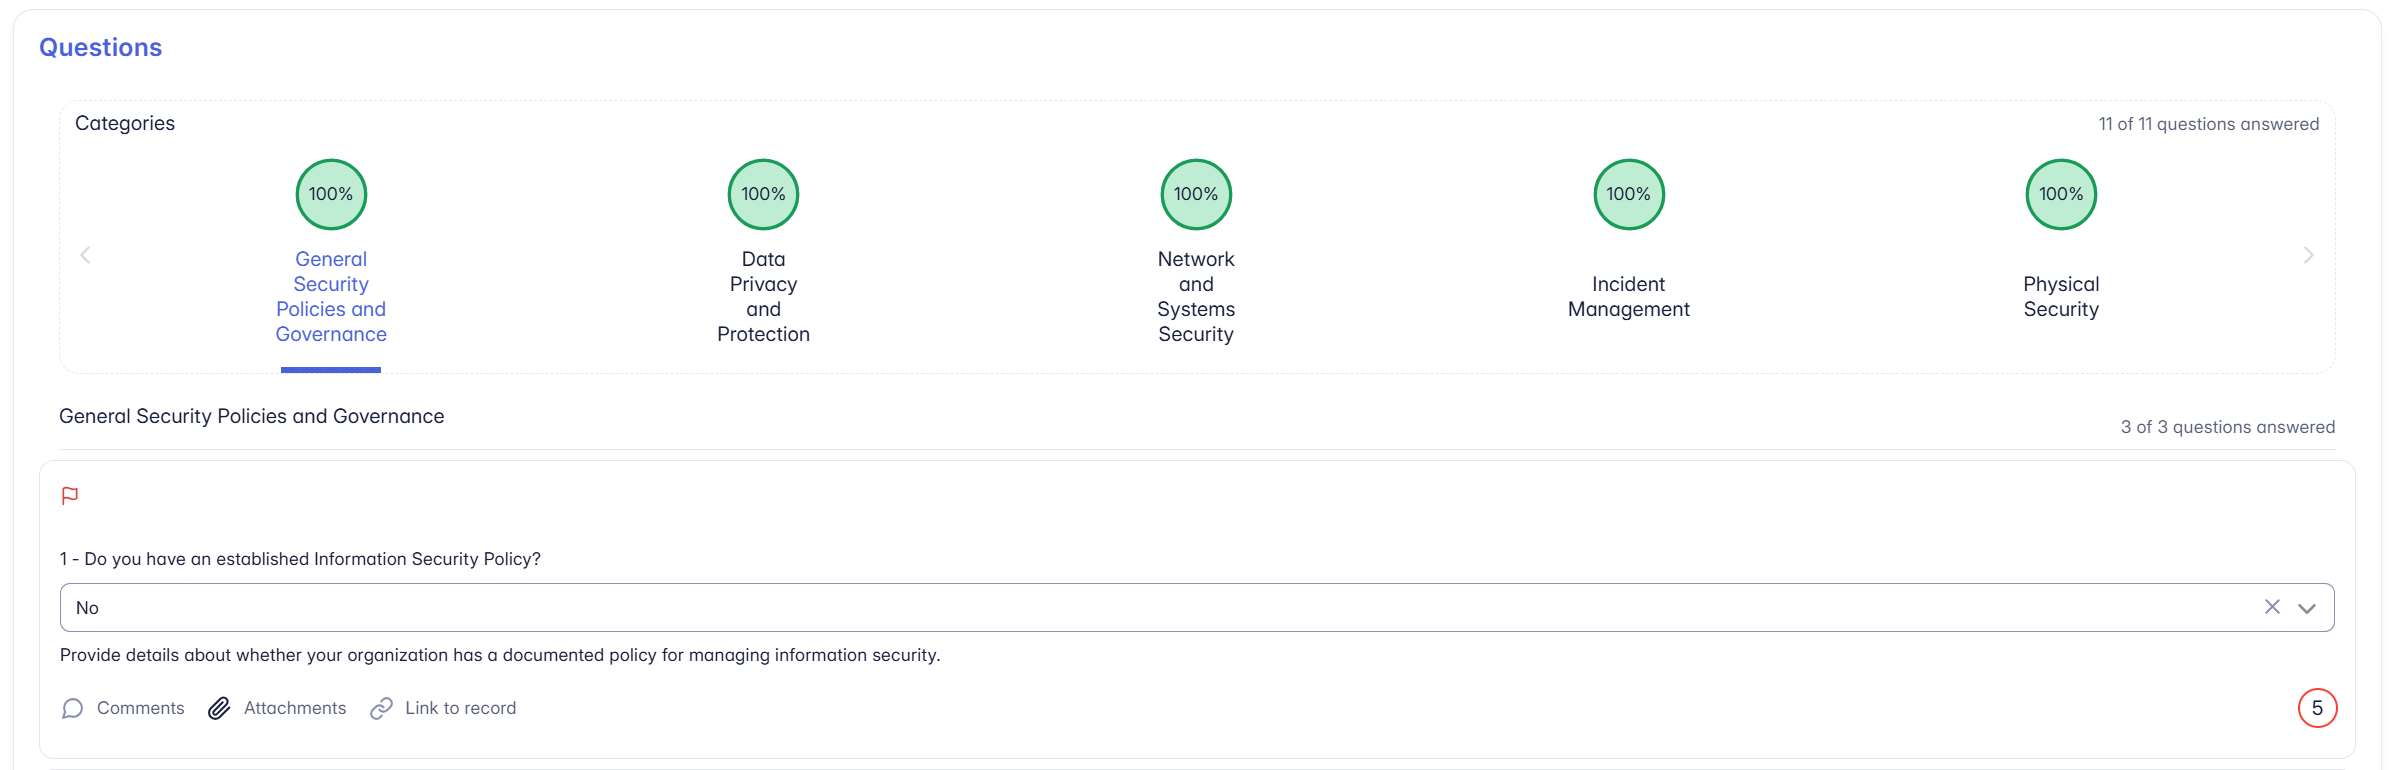
Task: Click the Attachments paperclip icon
Action: (x=219, y=708)
